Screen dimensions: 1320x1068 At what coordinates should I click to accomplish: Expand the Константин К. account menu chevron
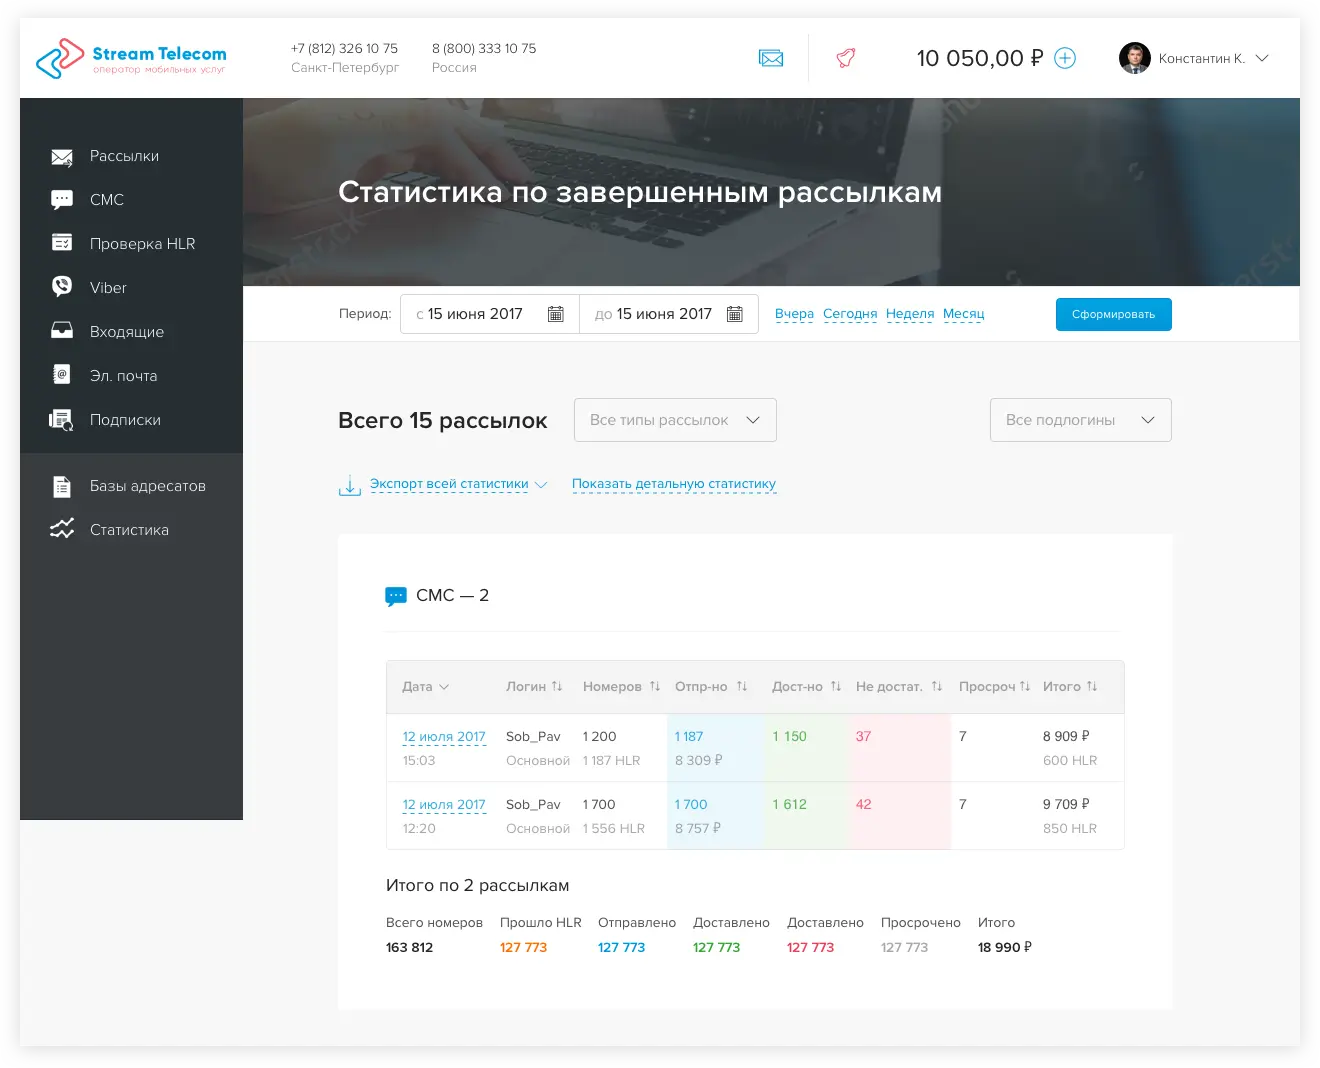coord(1262,58)
